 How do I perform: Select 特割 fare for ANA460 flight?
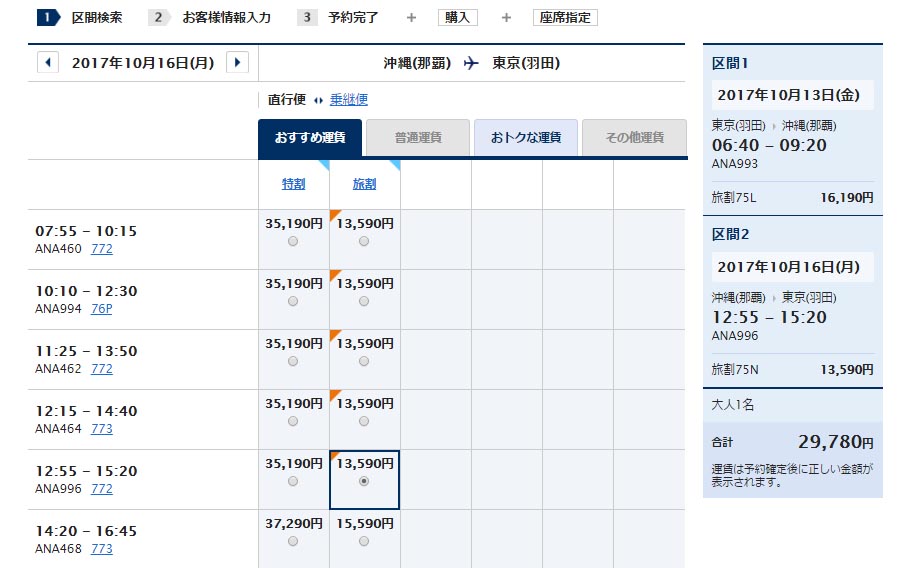point(292,241)
